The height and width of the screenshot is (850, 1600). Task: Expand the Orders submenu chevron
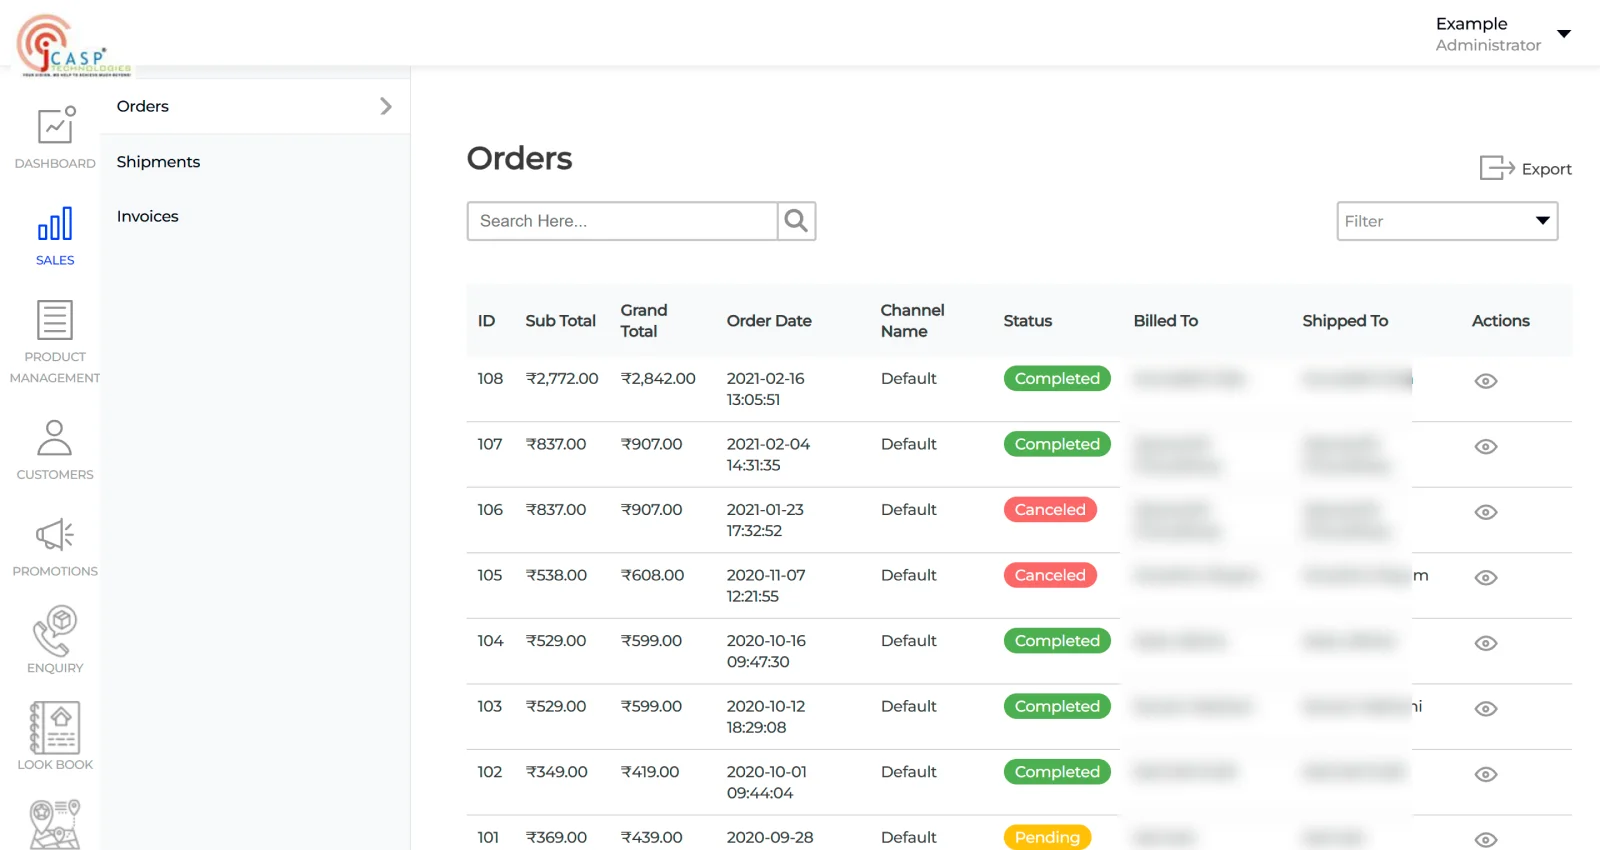pos(386,106)
